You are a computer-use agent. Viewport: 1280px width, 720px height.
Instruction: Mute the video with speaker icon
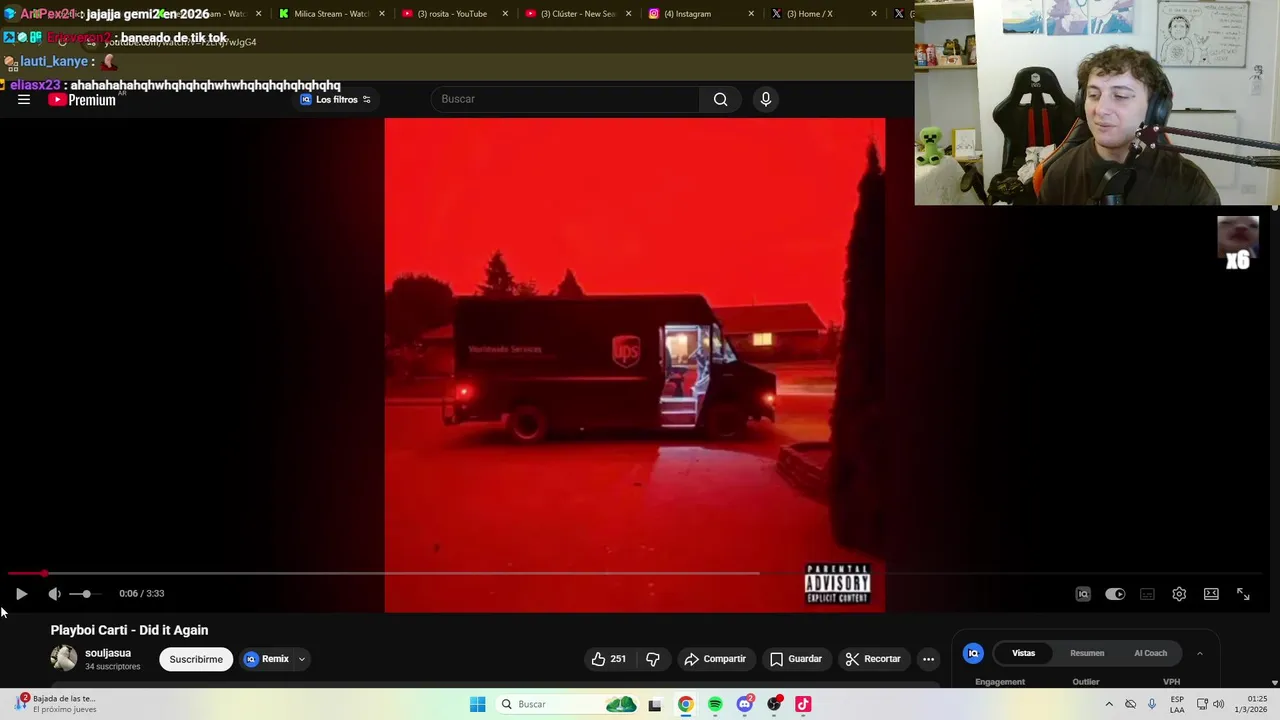coord(55,594)
